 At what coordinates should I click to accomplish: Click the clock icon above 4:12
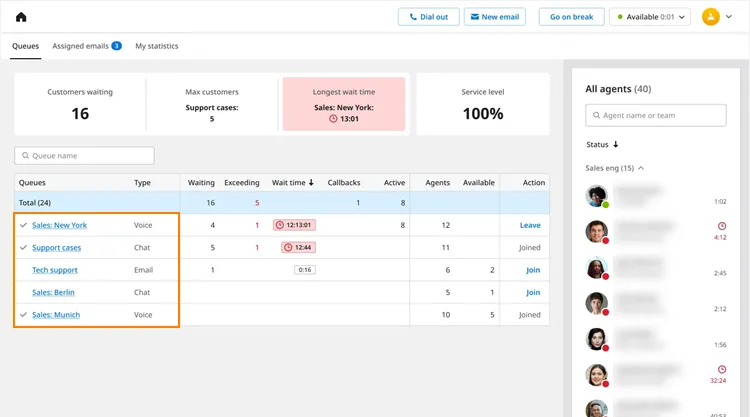pos(722,226)
